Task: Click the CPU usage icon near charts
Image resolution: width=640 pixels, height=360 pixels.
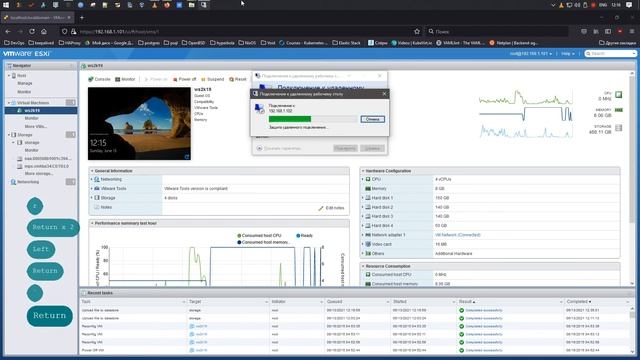Action: click(x=619, y=95)
